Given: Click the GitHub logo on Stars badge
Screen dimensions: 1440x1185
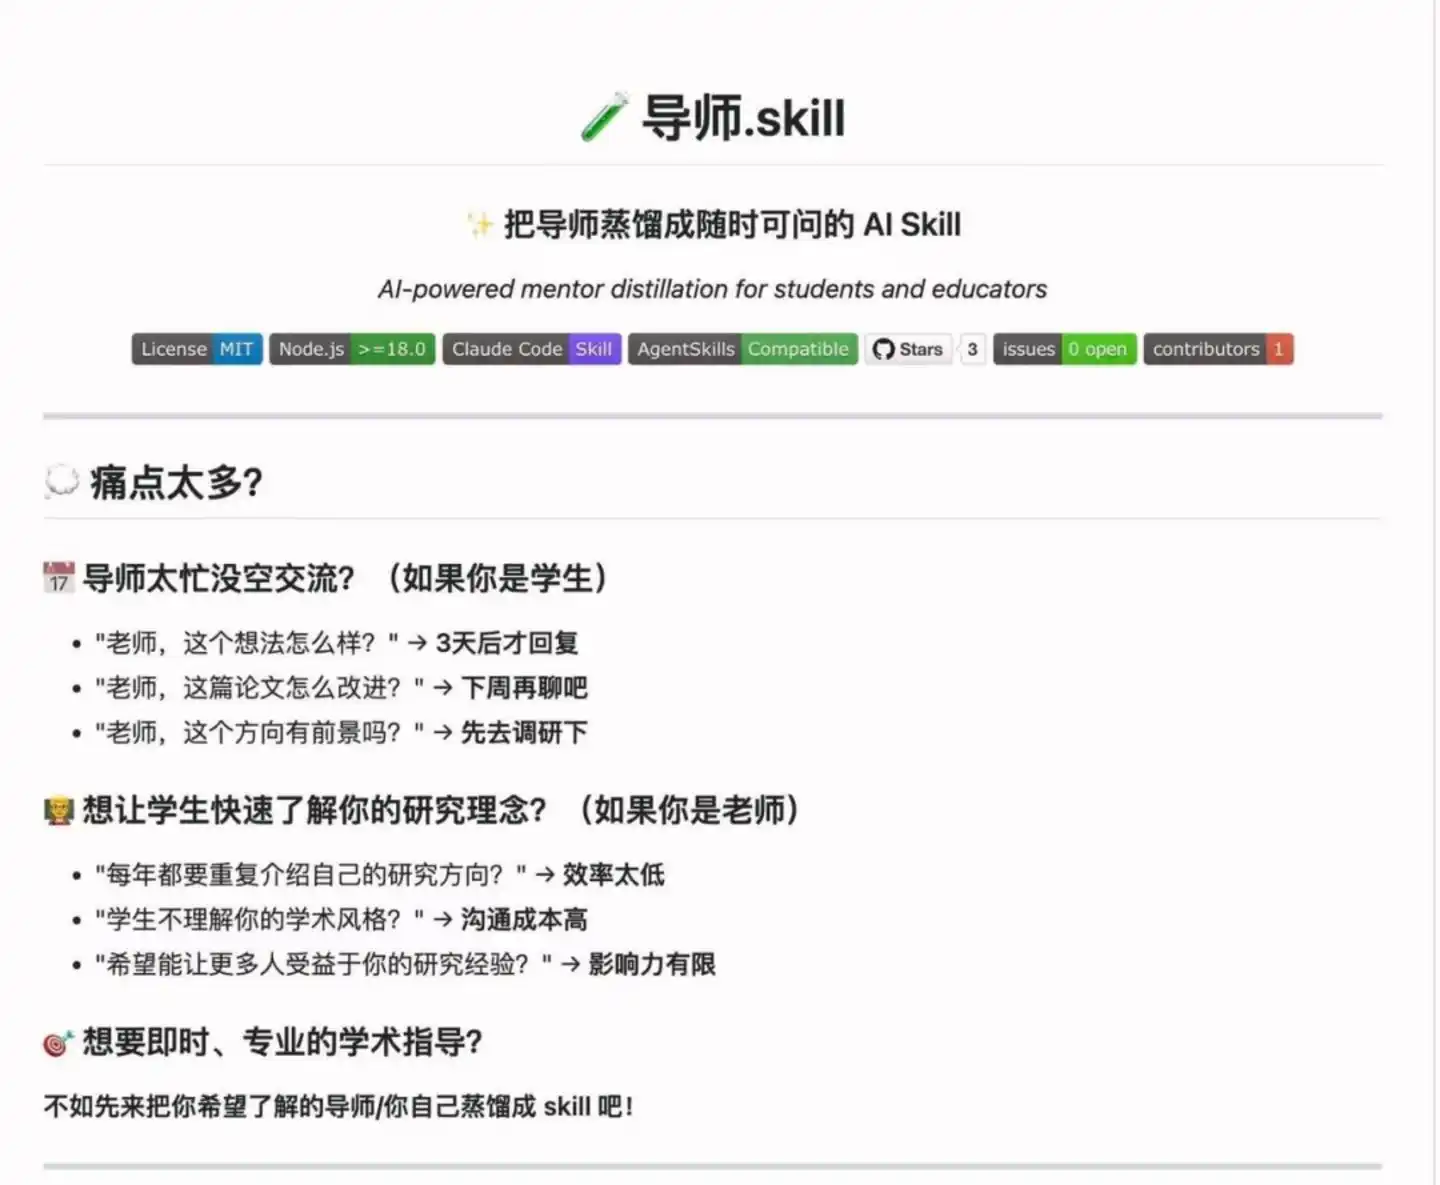Looking at the screenshot, I should point(883,349).
